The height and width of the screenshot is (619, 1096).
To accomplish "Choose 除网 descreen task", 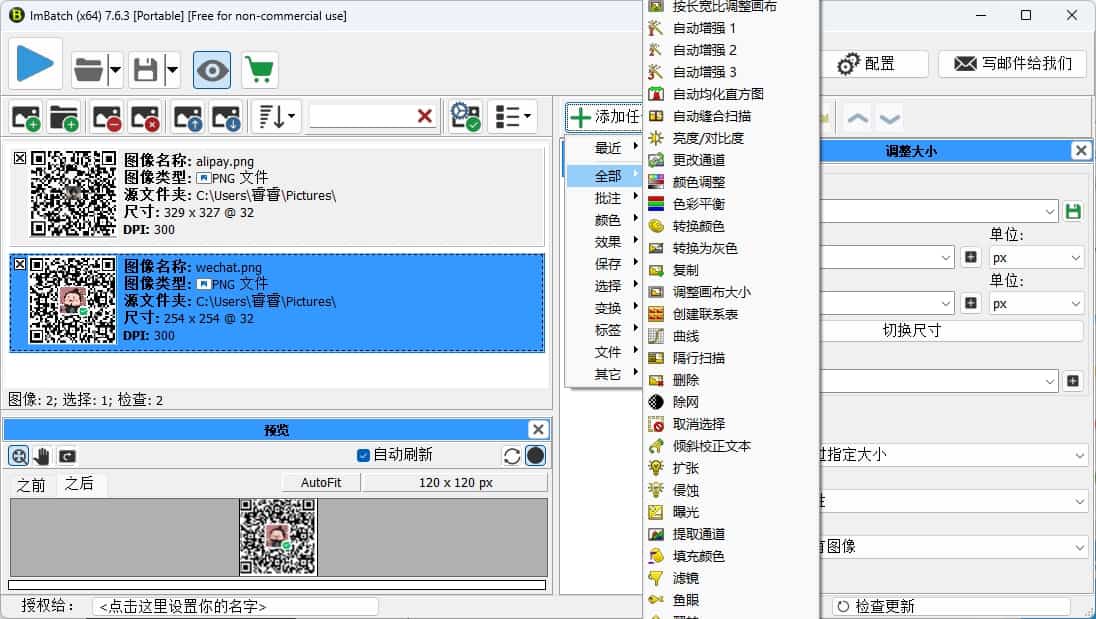I will pyautogui.click(x=730, y=402).
